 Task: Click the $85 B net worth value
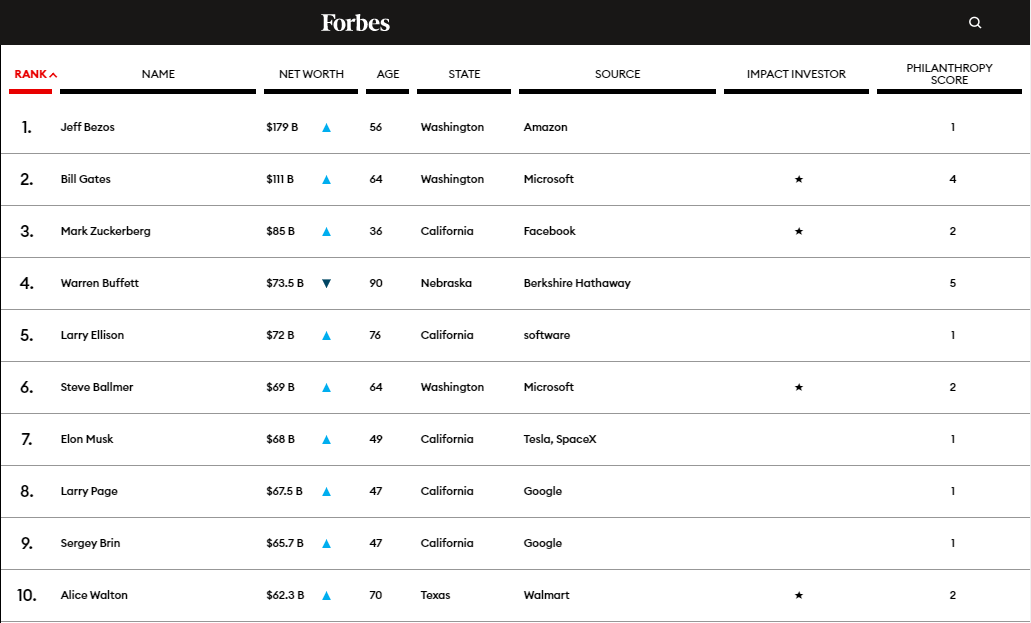(281, 231)
